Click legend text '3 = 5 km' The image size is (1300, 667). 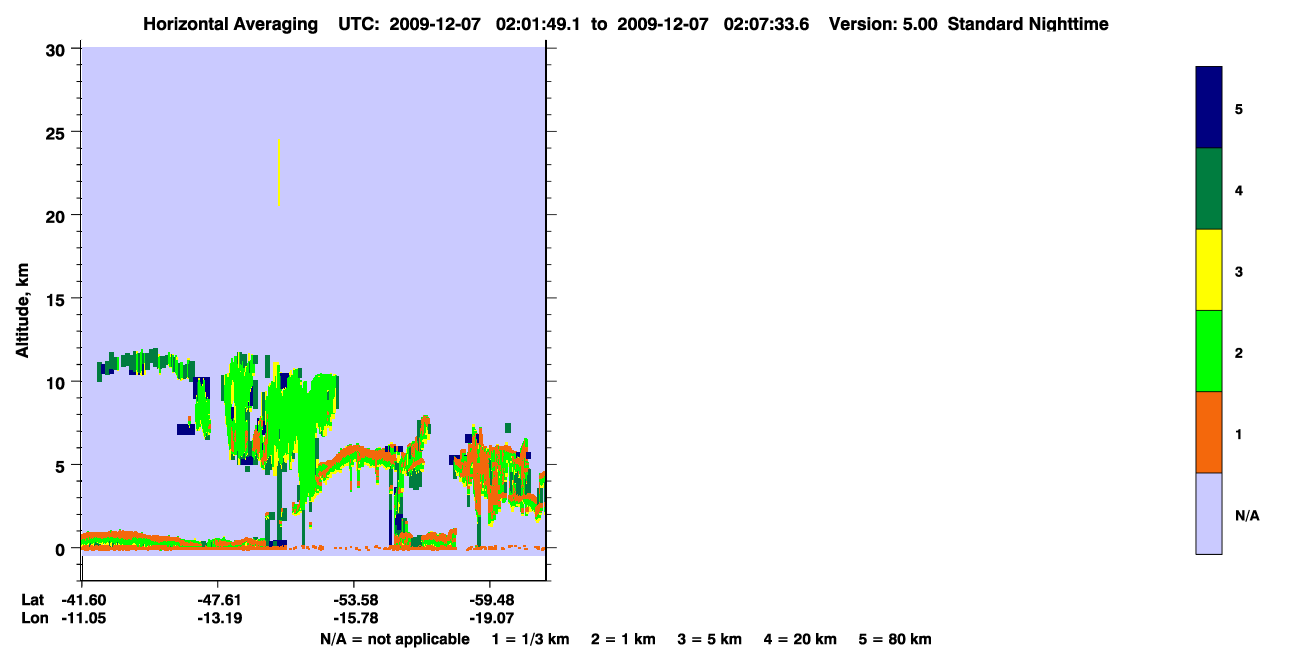tap(710, 639)
